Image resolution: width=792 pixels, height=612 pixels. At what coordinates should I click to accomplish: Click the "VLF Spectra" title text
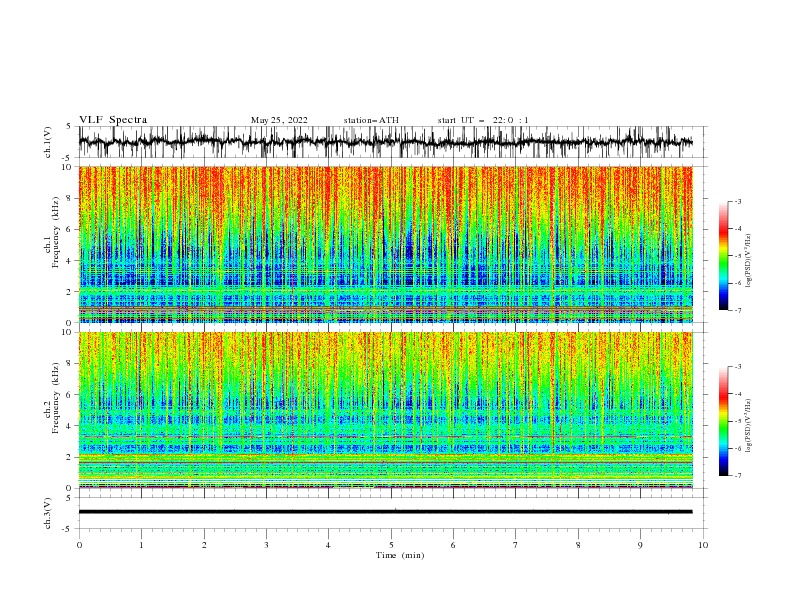click(x=113, y=120)
